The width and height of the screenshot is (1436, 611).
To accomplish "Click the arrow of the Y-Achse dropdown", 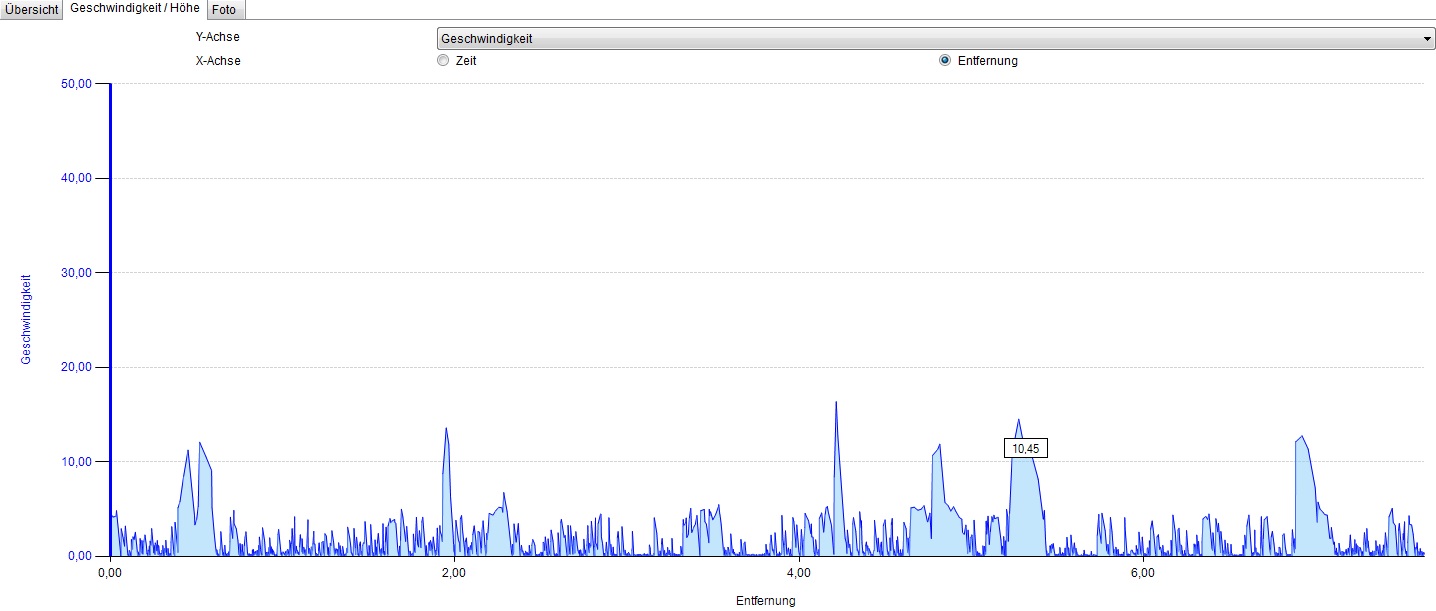I will click(x=1427, y=39).
